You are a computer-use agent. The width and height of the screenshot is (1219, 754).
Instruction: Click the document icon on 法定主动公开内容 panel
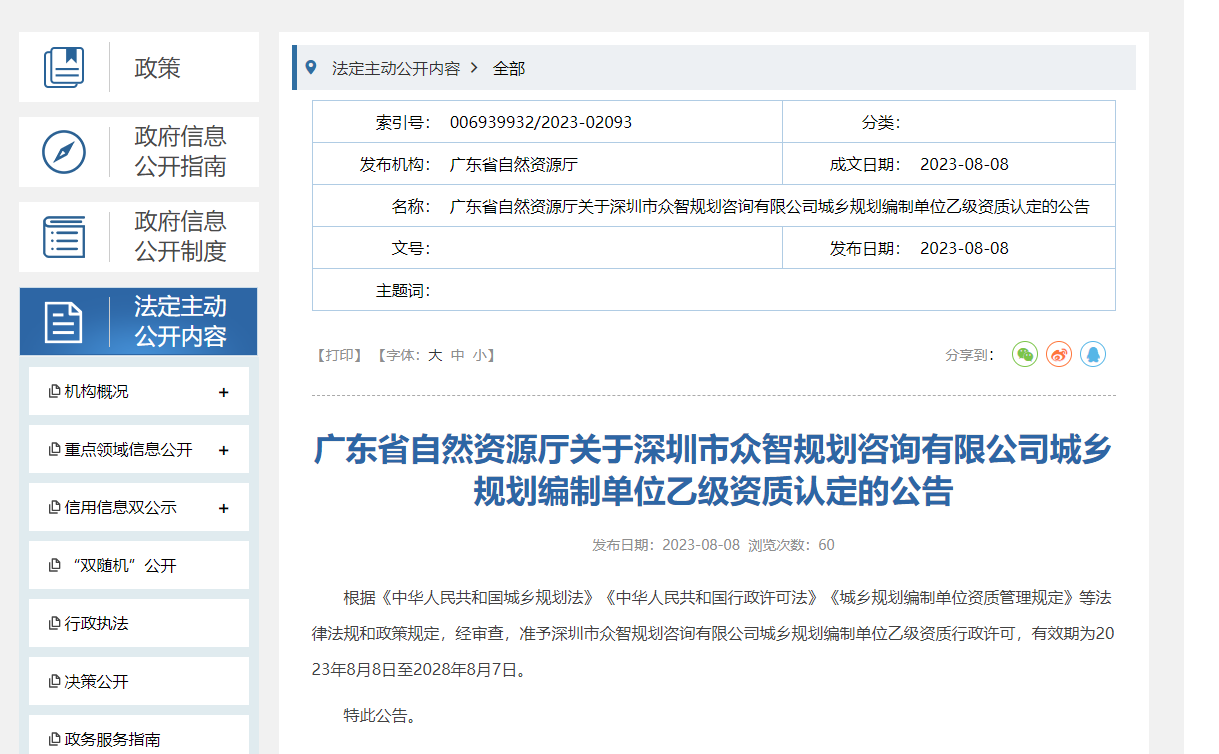click(64, 322)
